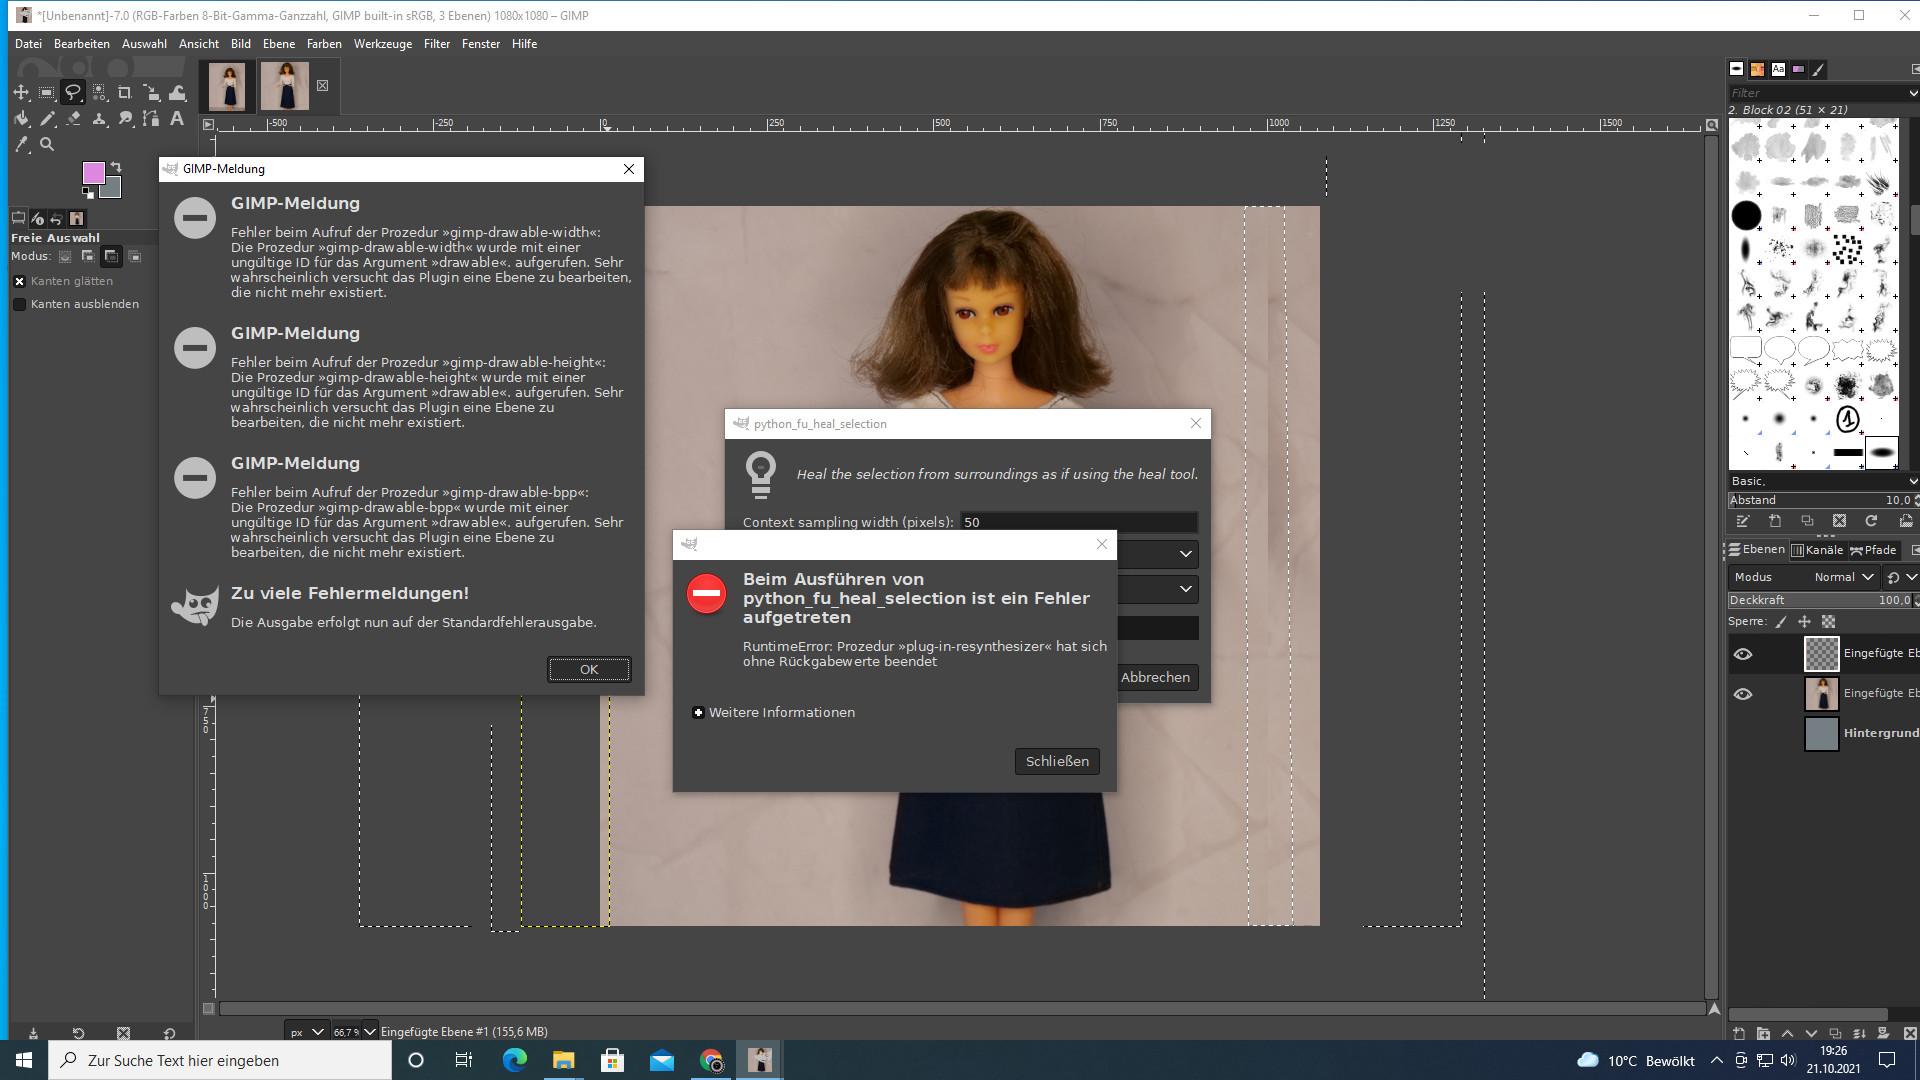Hide the top Eingefügte Ebene layer
The image size is (1920, 1080).
(1743, 654)
